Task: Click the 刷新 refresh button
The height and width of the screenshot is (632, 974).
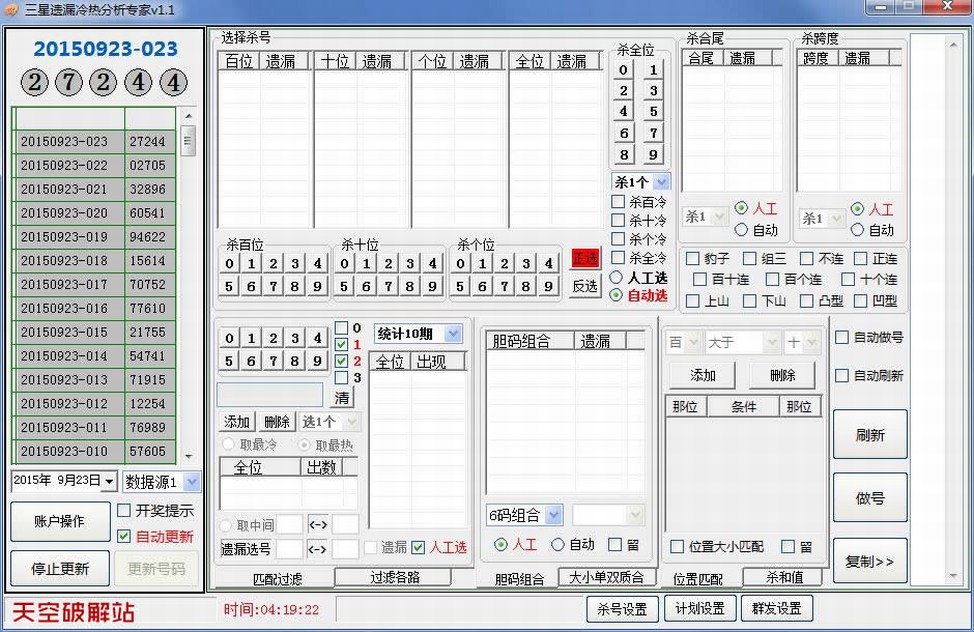Action: tap(869, 436)
